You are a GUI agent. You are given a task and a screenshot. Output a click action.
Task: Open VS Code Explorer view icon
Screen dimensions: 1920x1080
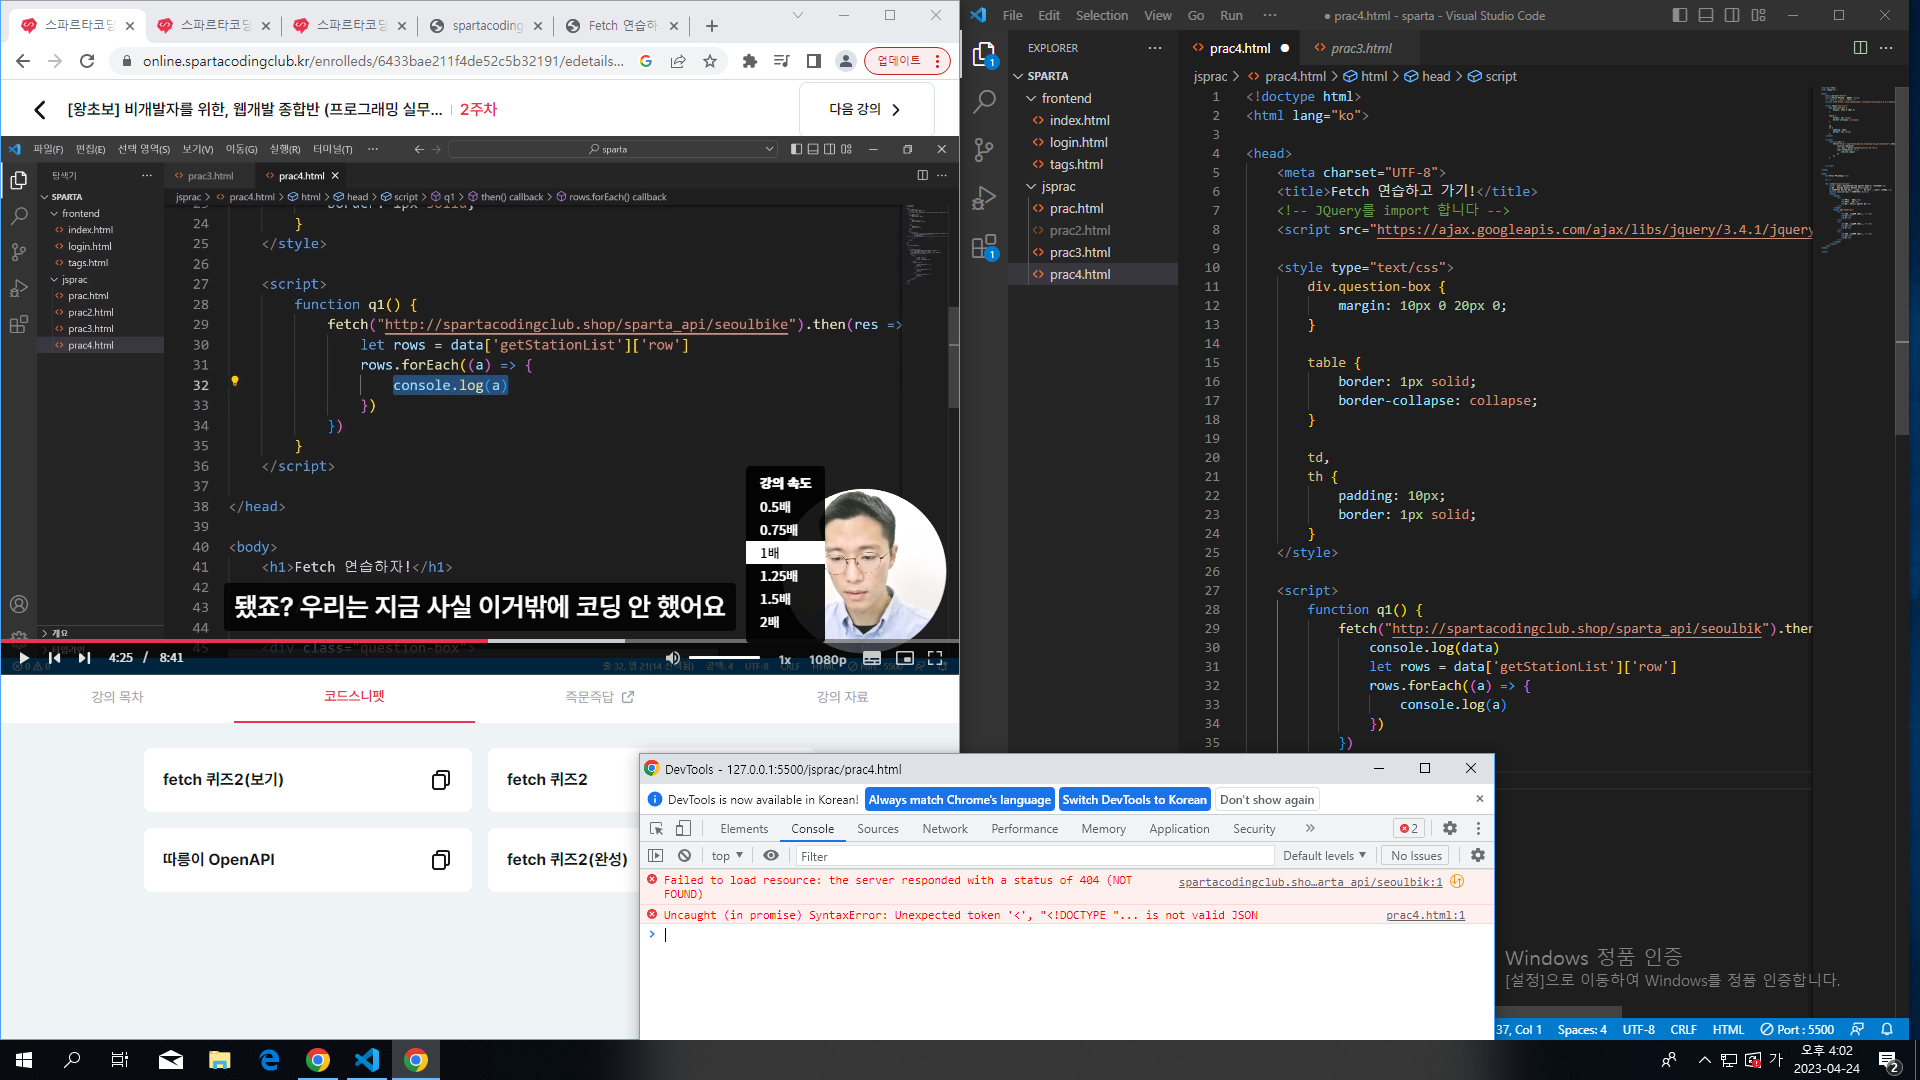tap(984, 55)
